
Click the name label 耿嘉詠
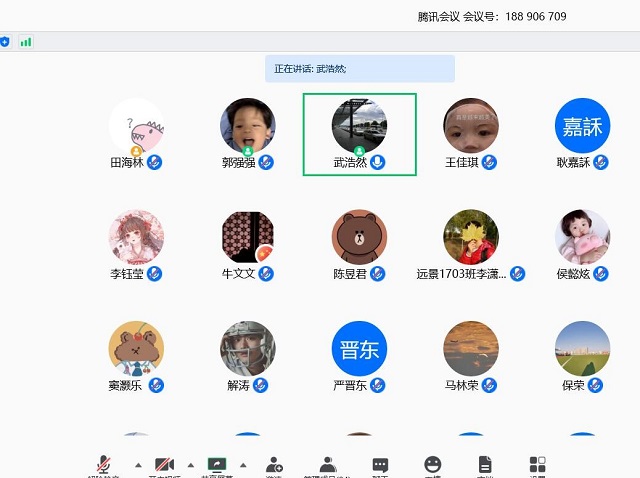pos(573,162)
